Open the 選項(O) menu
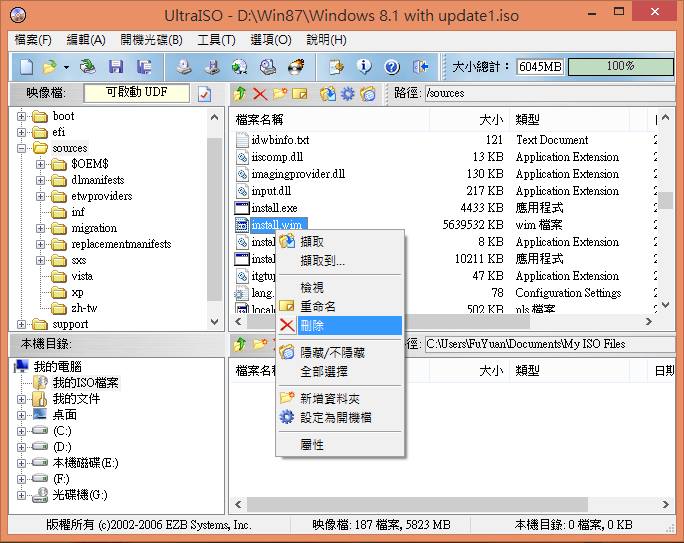The image size is (684, 543). (271, 40)
